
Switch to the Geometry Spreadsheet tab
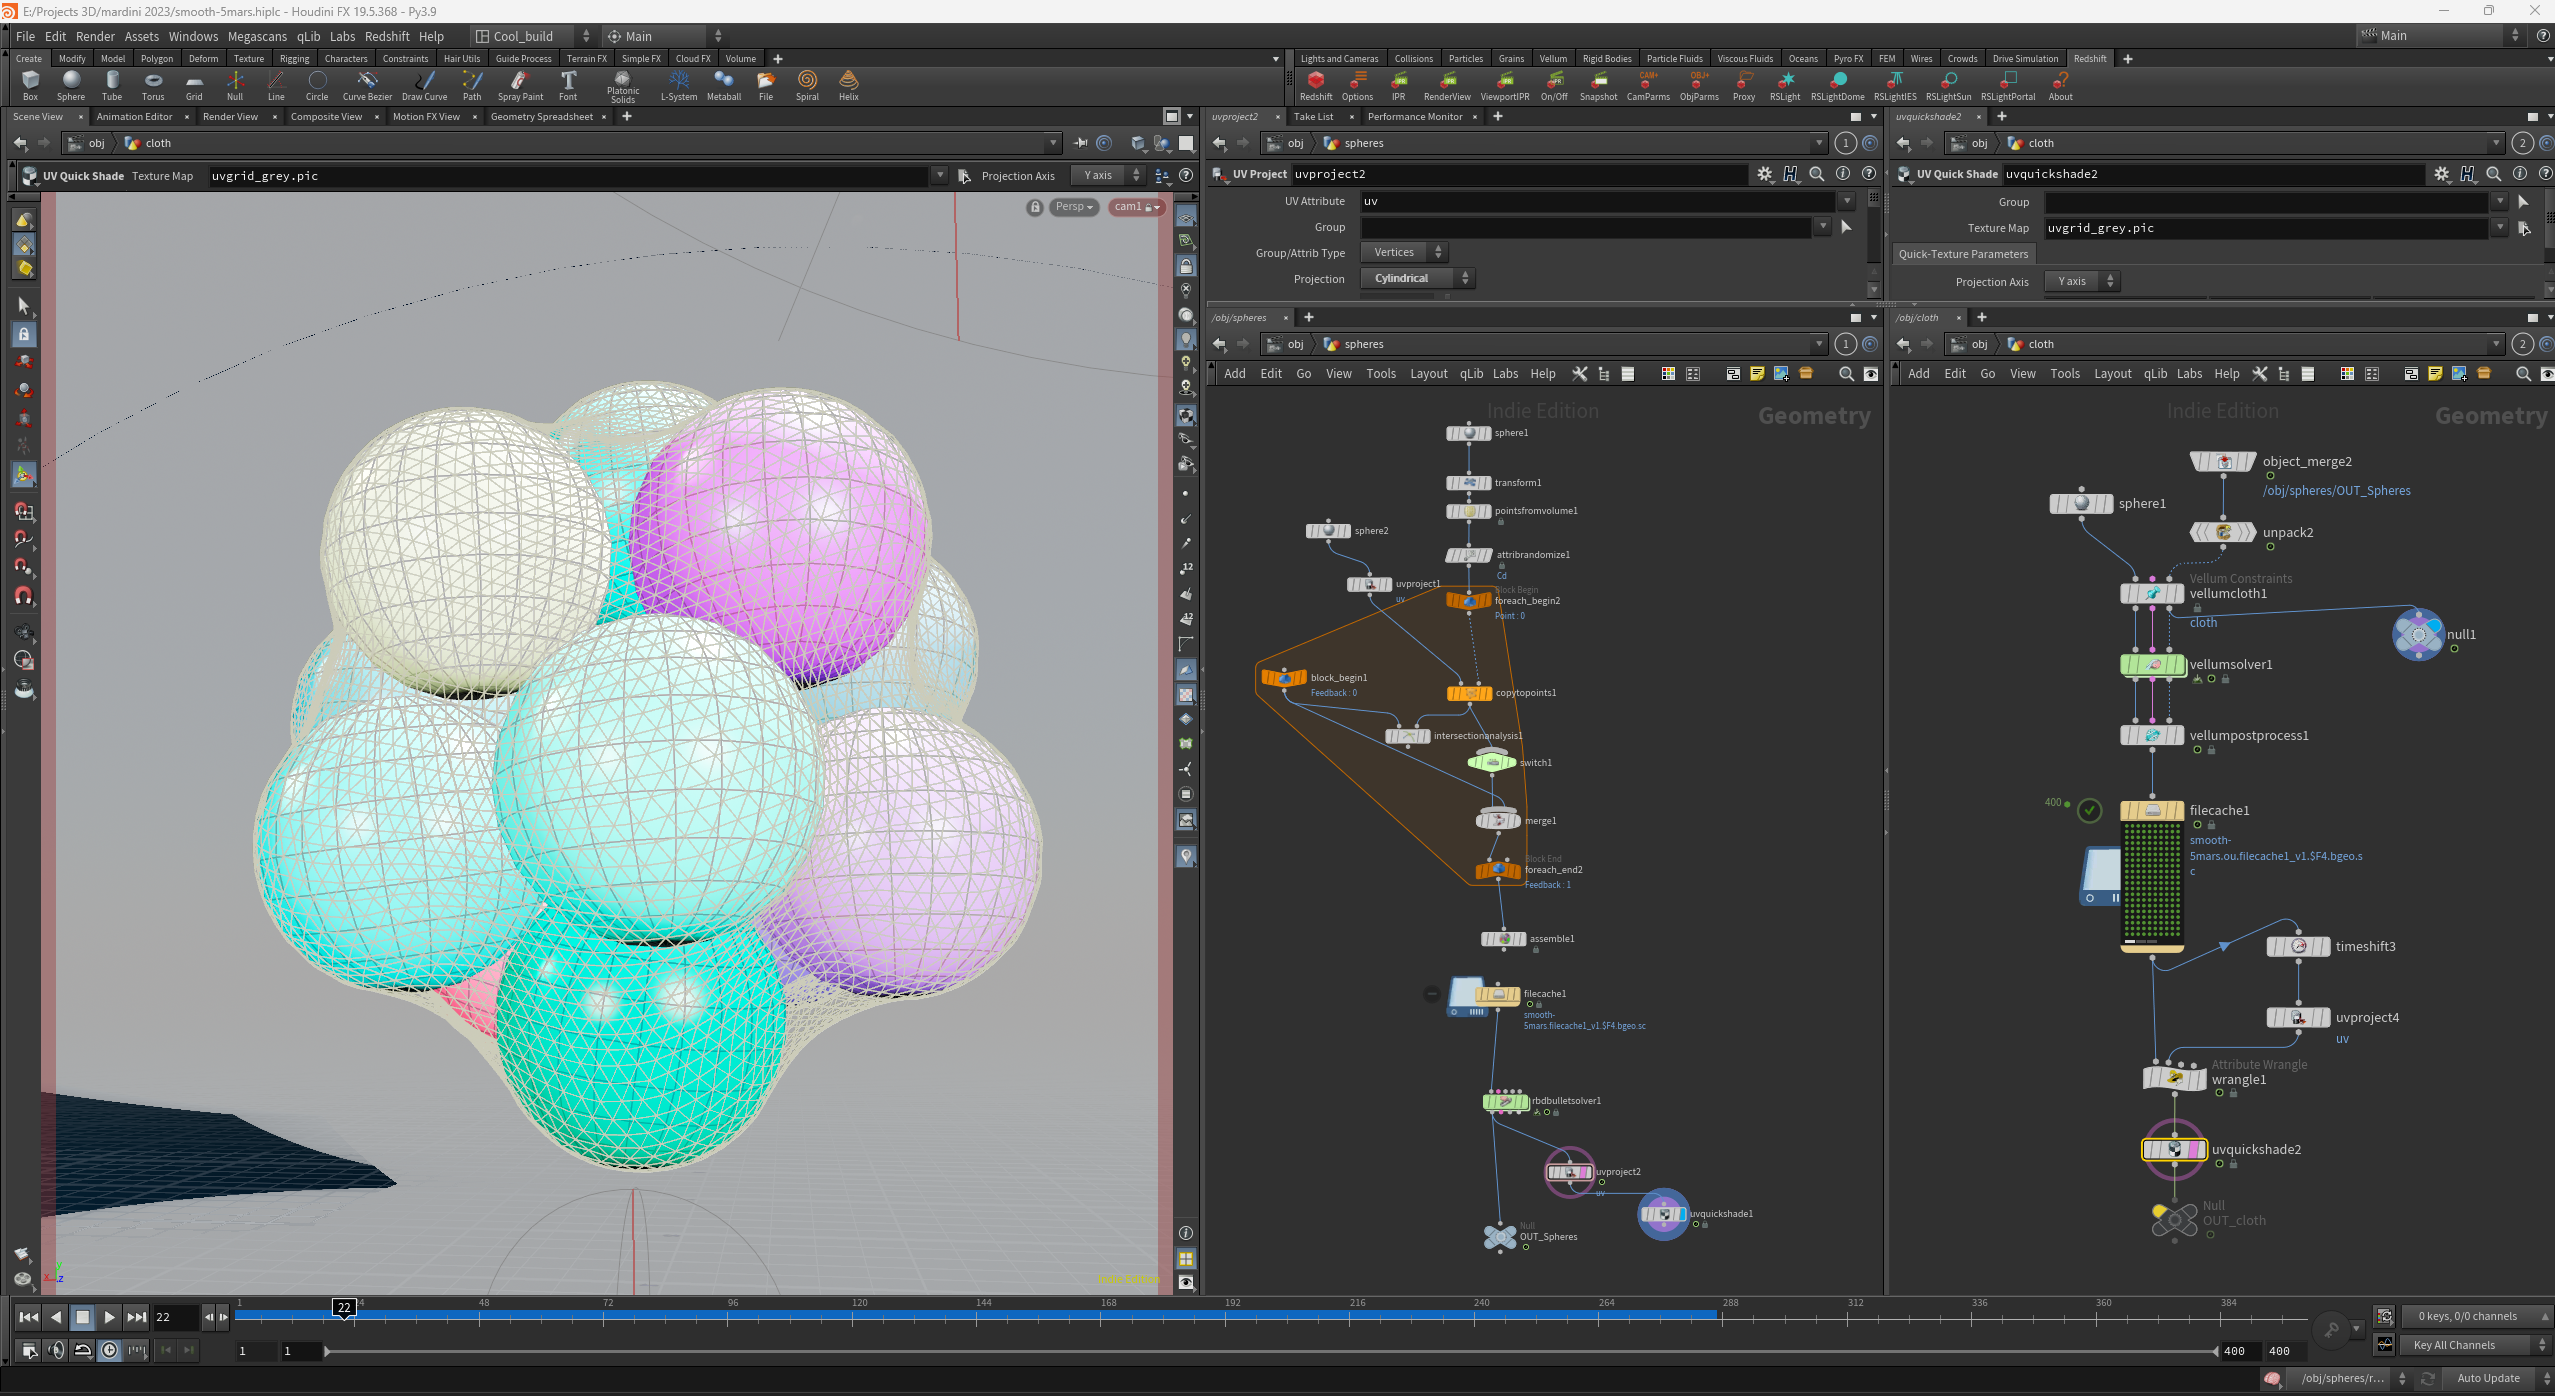542,117
